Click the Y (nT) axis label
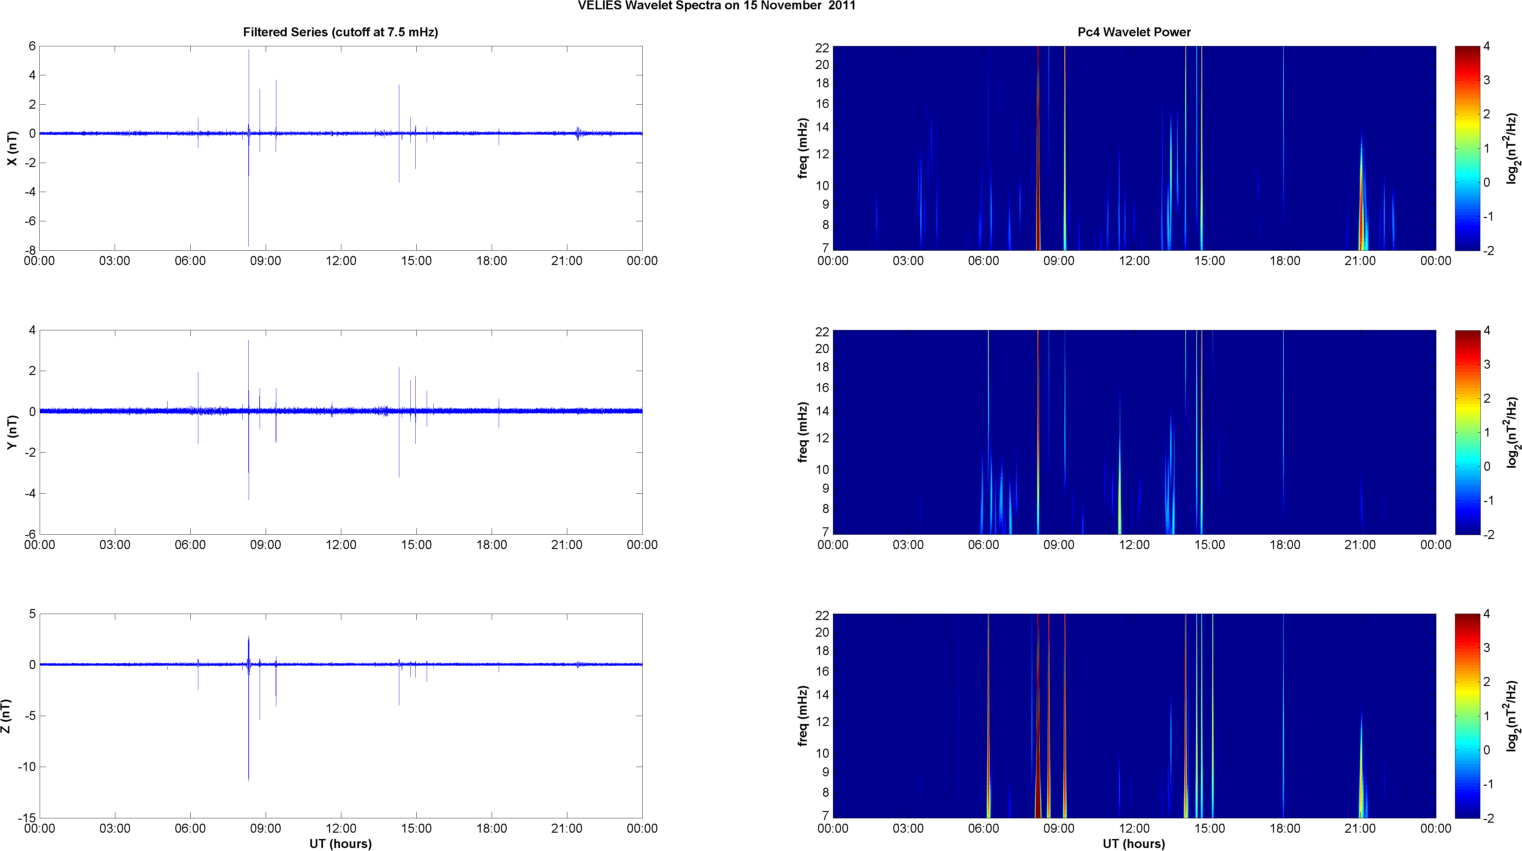This screenshot has width=1522, height=851. click(x=12, y=432)
